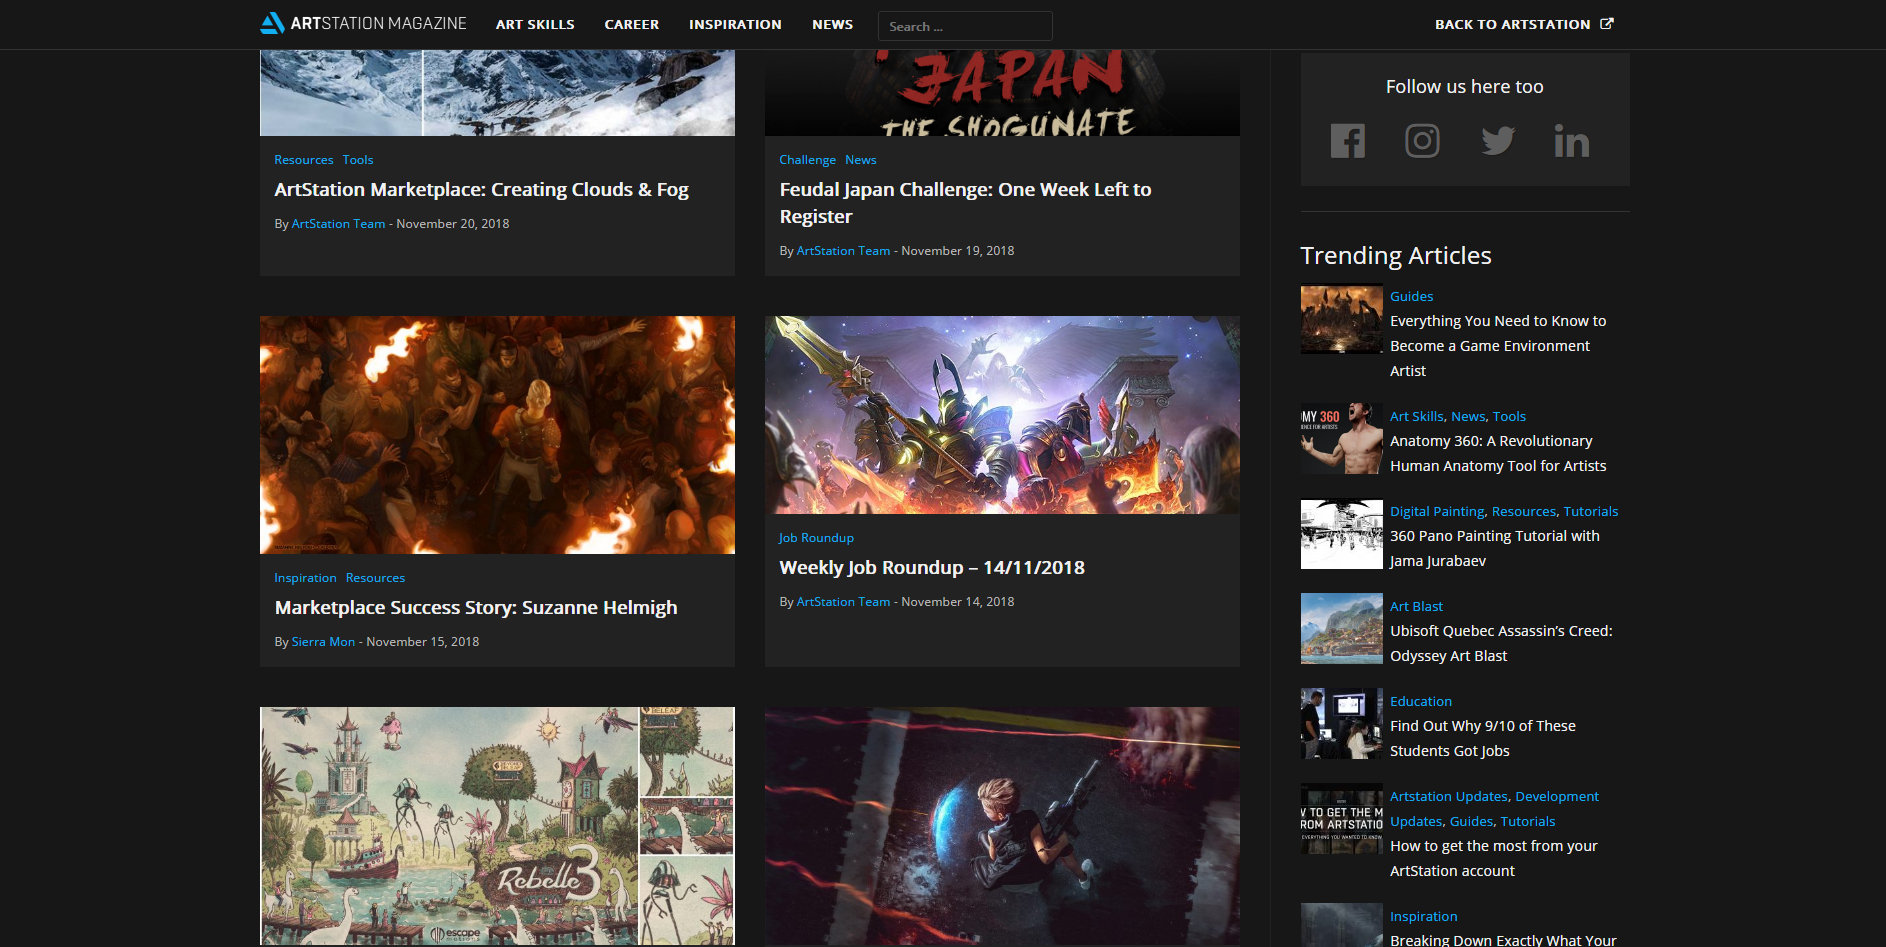Select the Job Roundup category tag

[816, 538]
